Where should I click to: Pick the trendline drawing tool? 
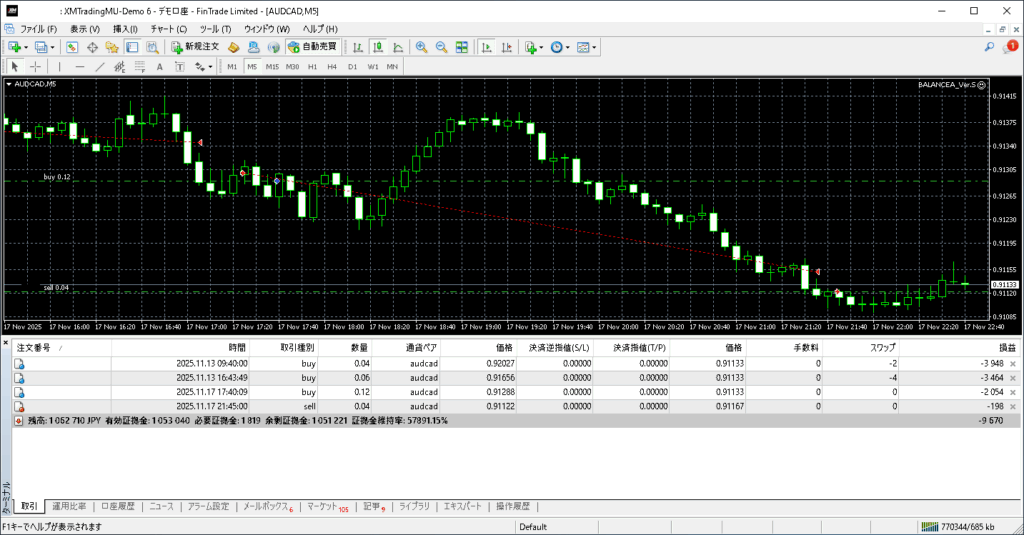tap(100, 67)
